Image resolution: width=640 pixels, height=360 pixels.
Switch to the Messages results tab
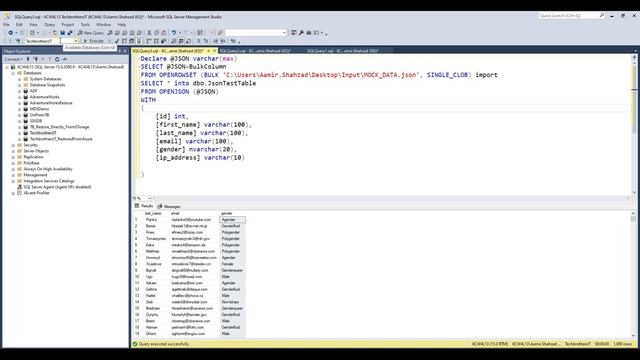[169, 206]
